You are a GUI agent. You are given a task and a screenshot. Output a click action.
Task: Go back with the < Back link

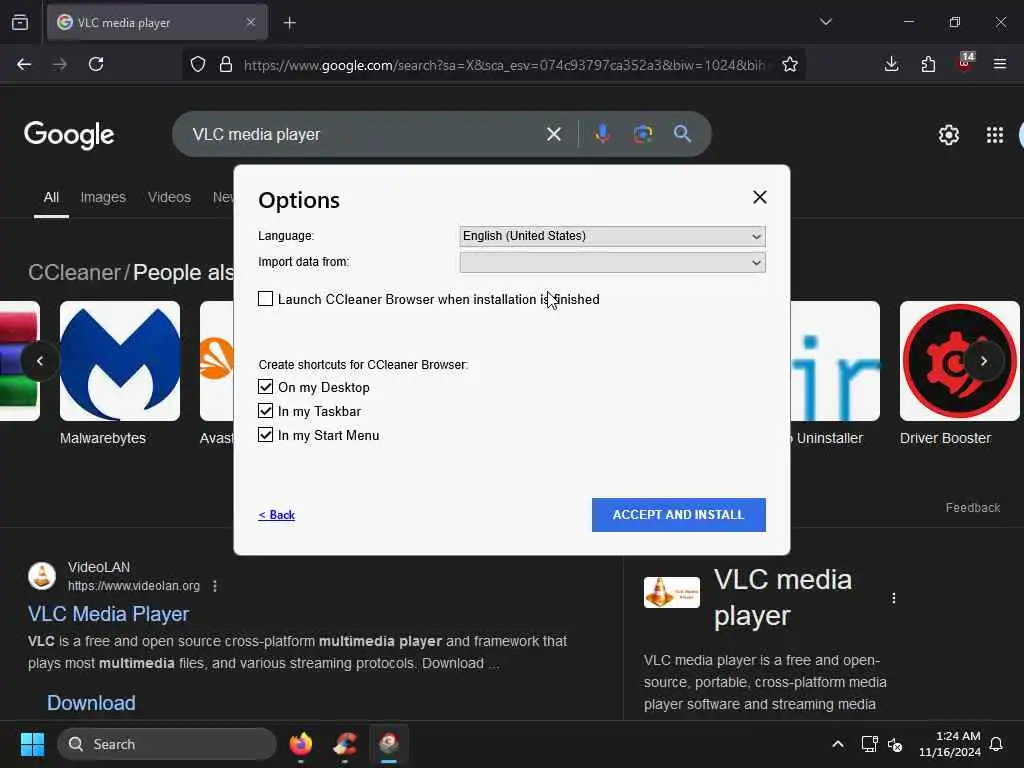click(277, 515)
